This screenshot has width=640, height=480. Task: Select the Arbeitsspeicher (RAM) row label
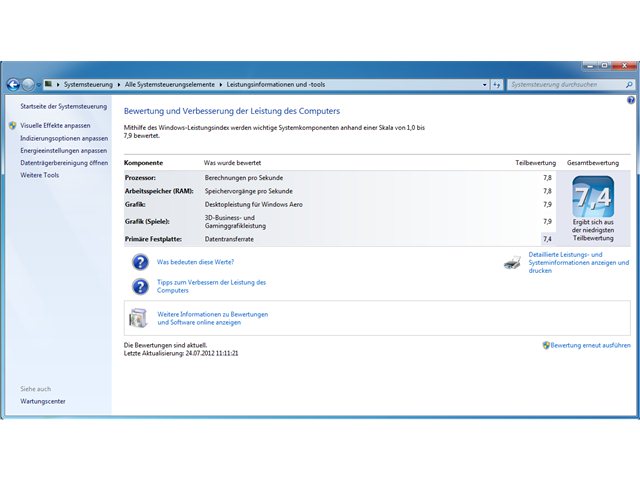(159, 191)
